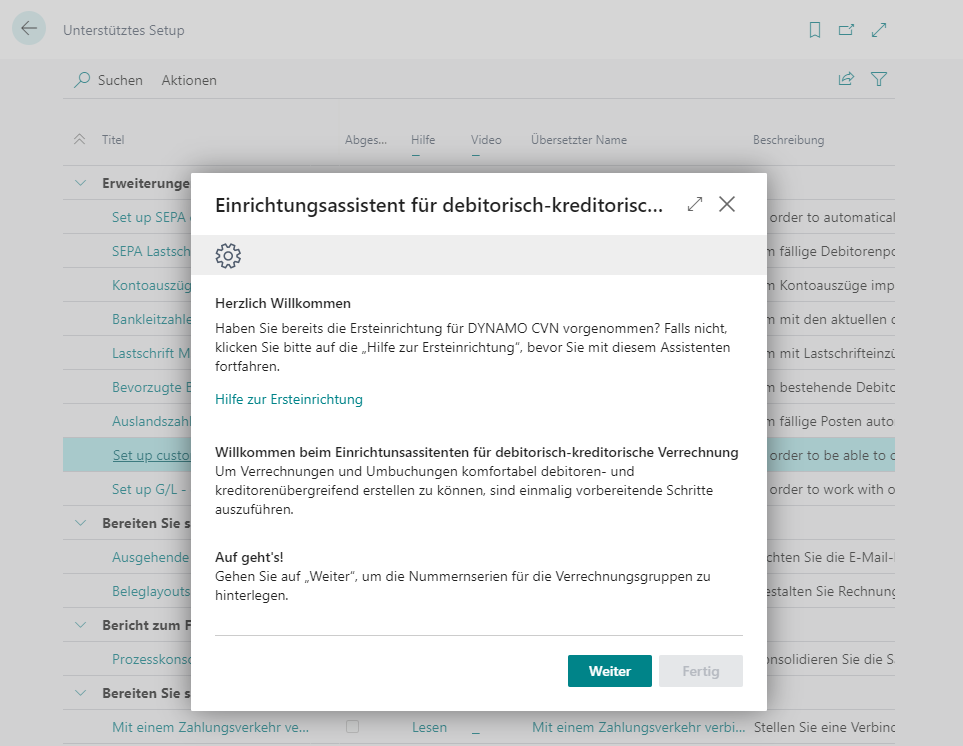
Task: Click the Abges... column header
Action: (366, 140)
